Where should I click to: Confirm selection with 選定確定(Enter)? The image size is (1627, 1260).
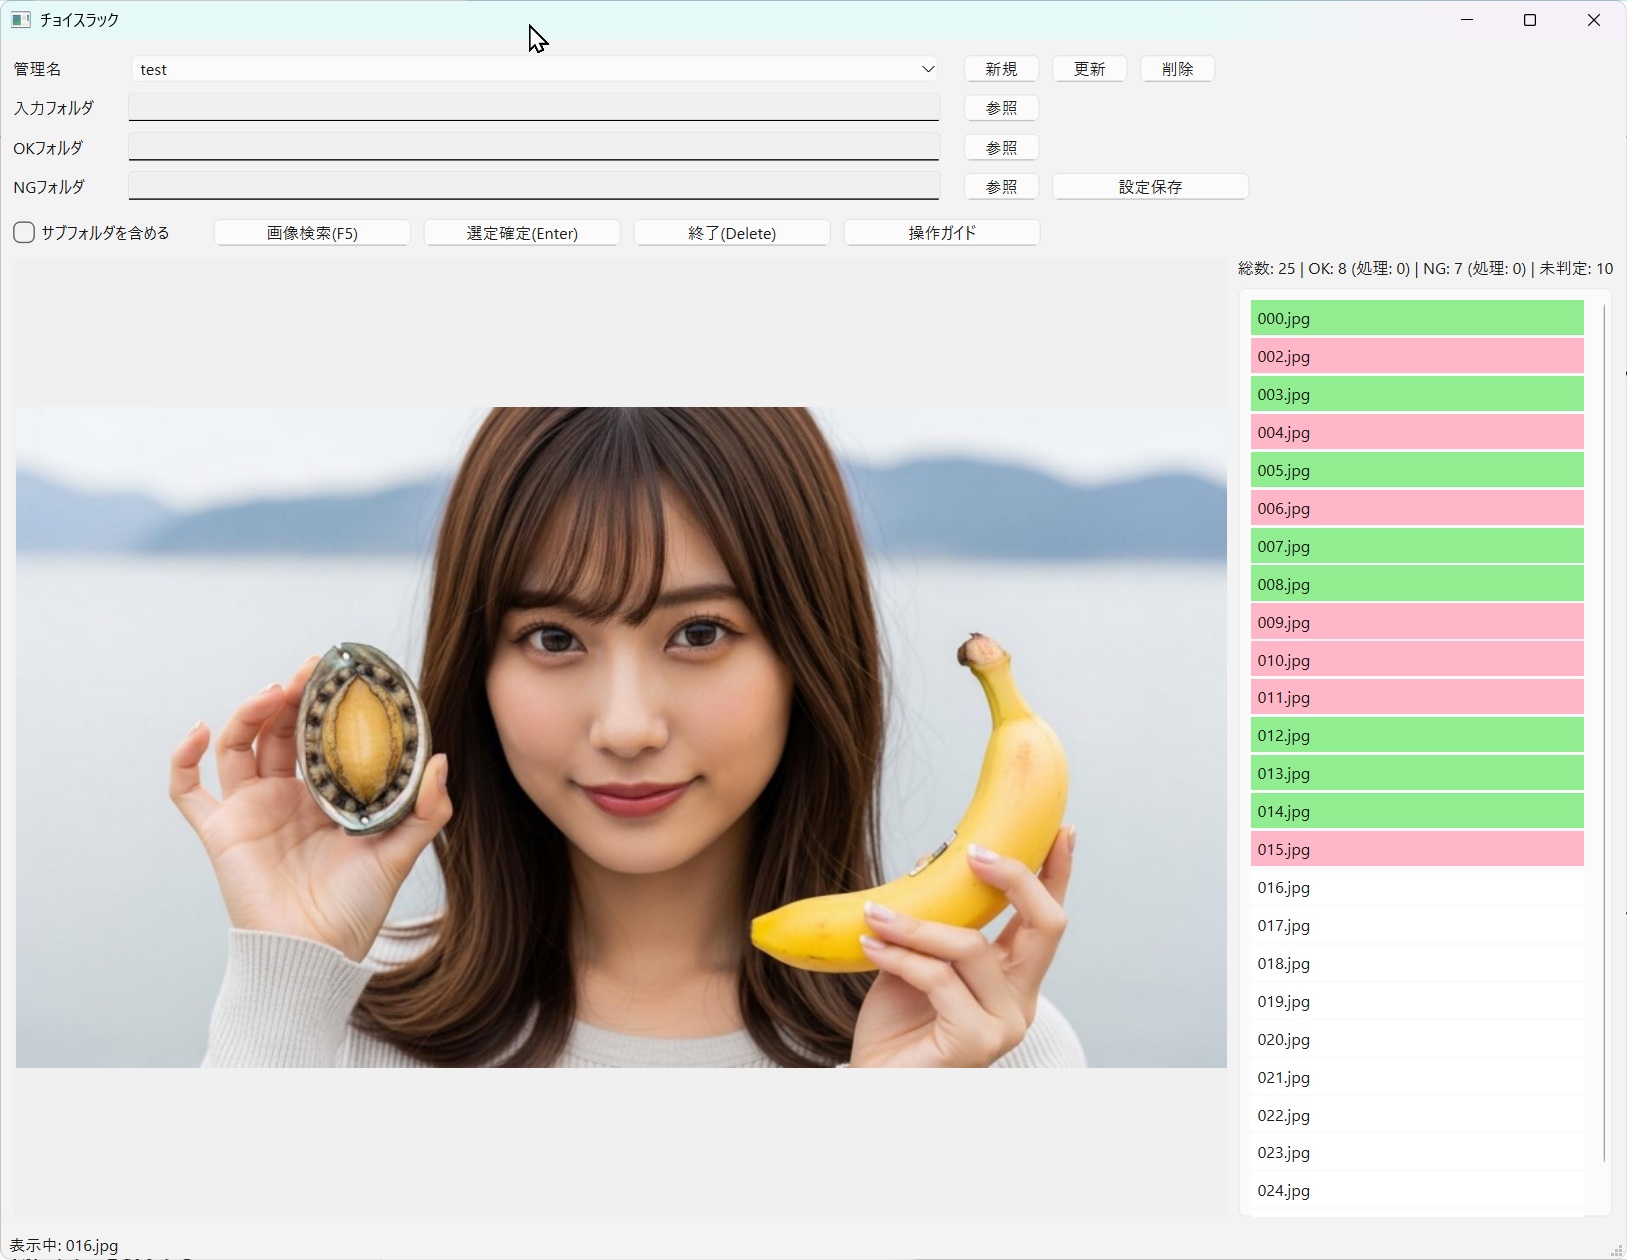pos(522,233)
